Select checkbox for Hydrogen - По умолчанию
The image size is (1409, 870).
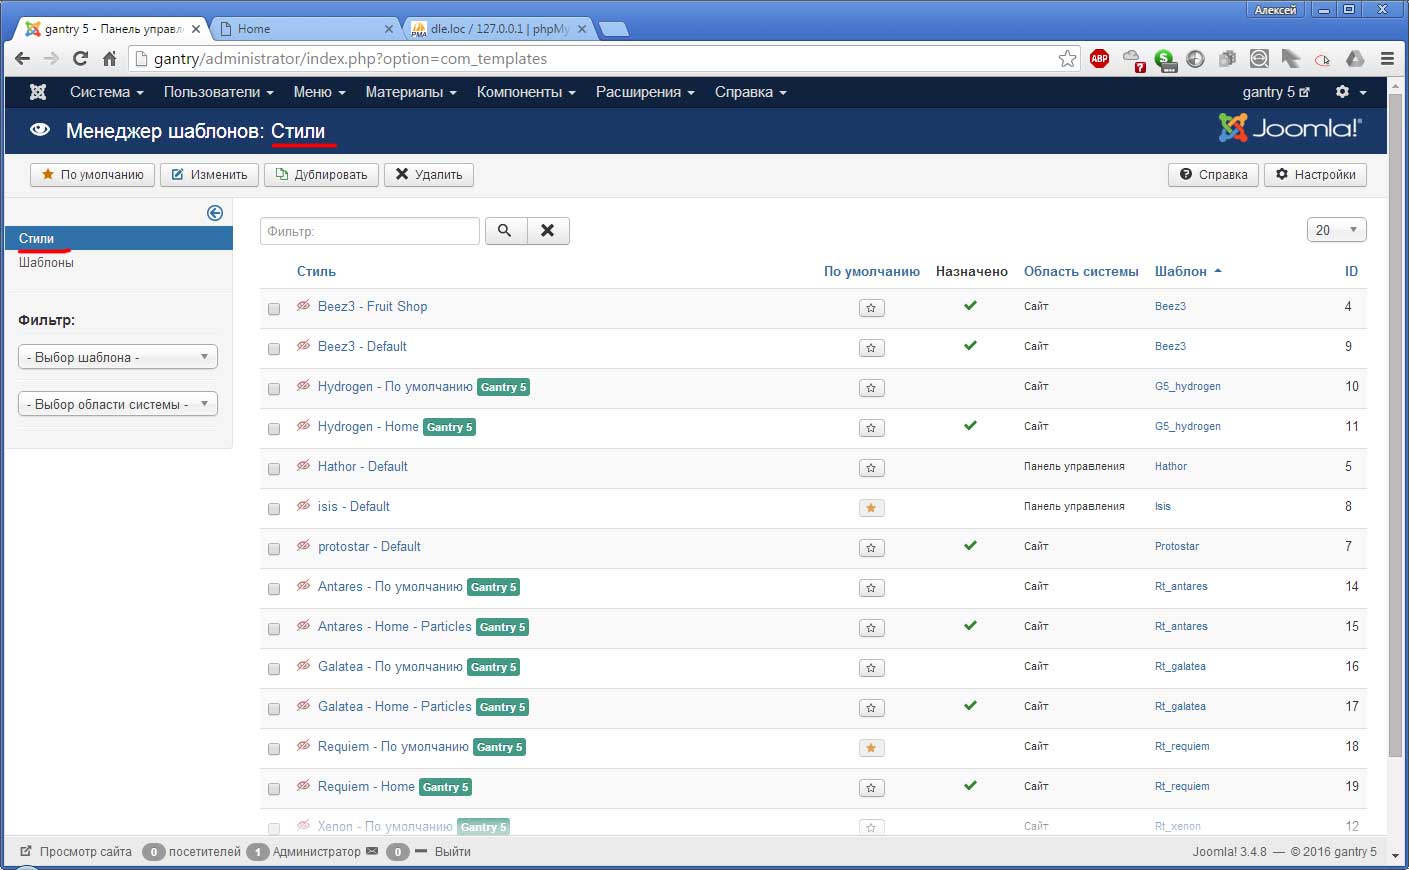(x=274, y=389)
